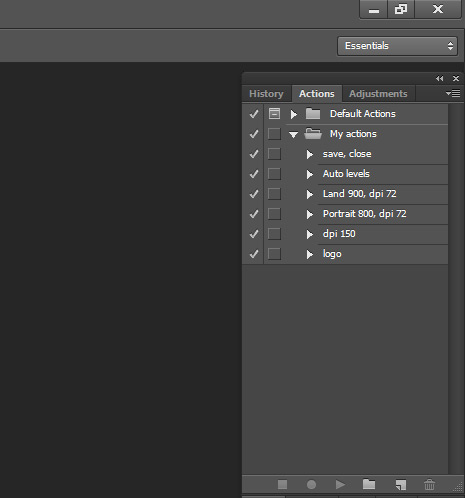Click the Play selection icon
The width and height of the screenshot is (465, 498).
[340, 484]
